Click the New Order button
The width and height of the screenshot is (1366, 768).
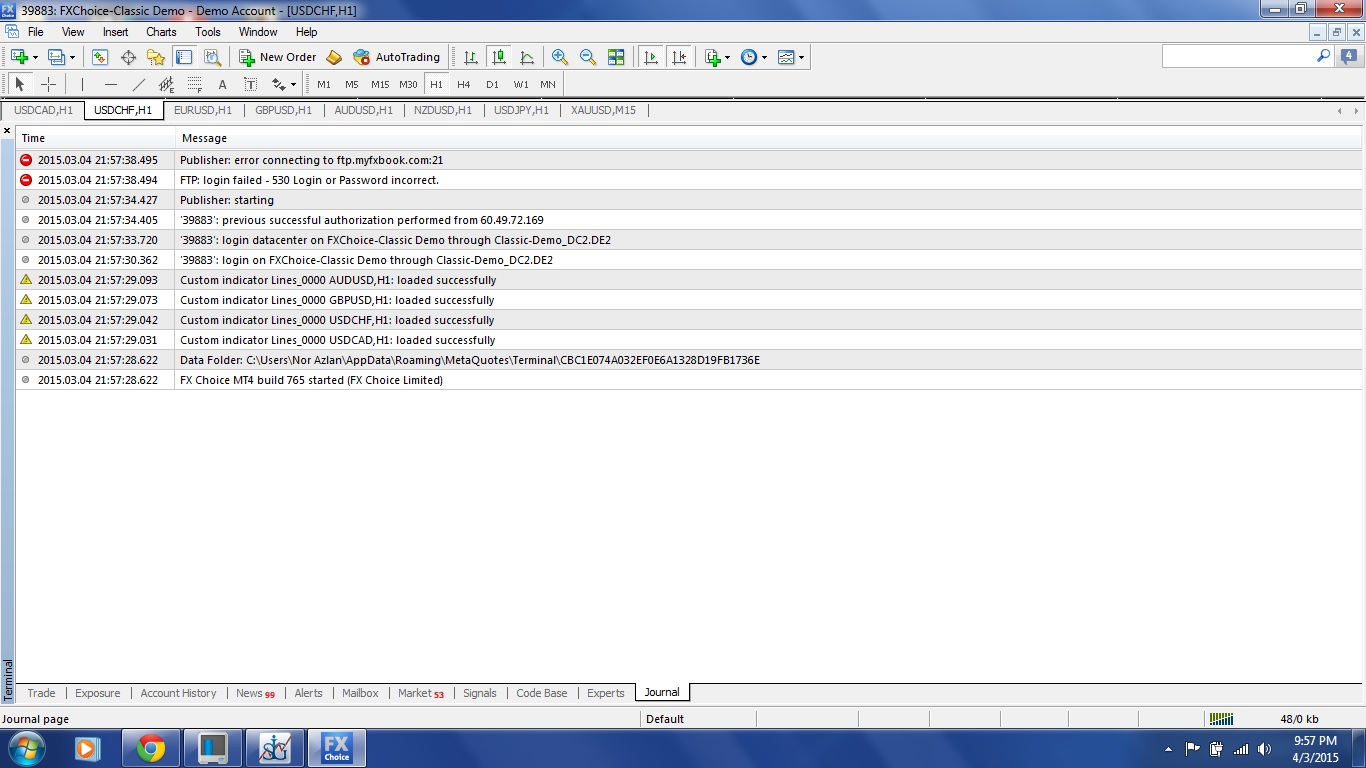point(278,57)
